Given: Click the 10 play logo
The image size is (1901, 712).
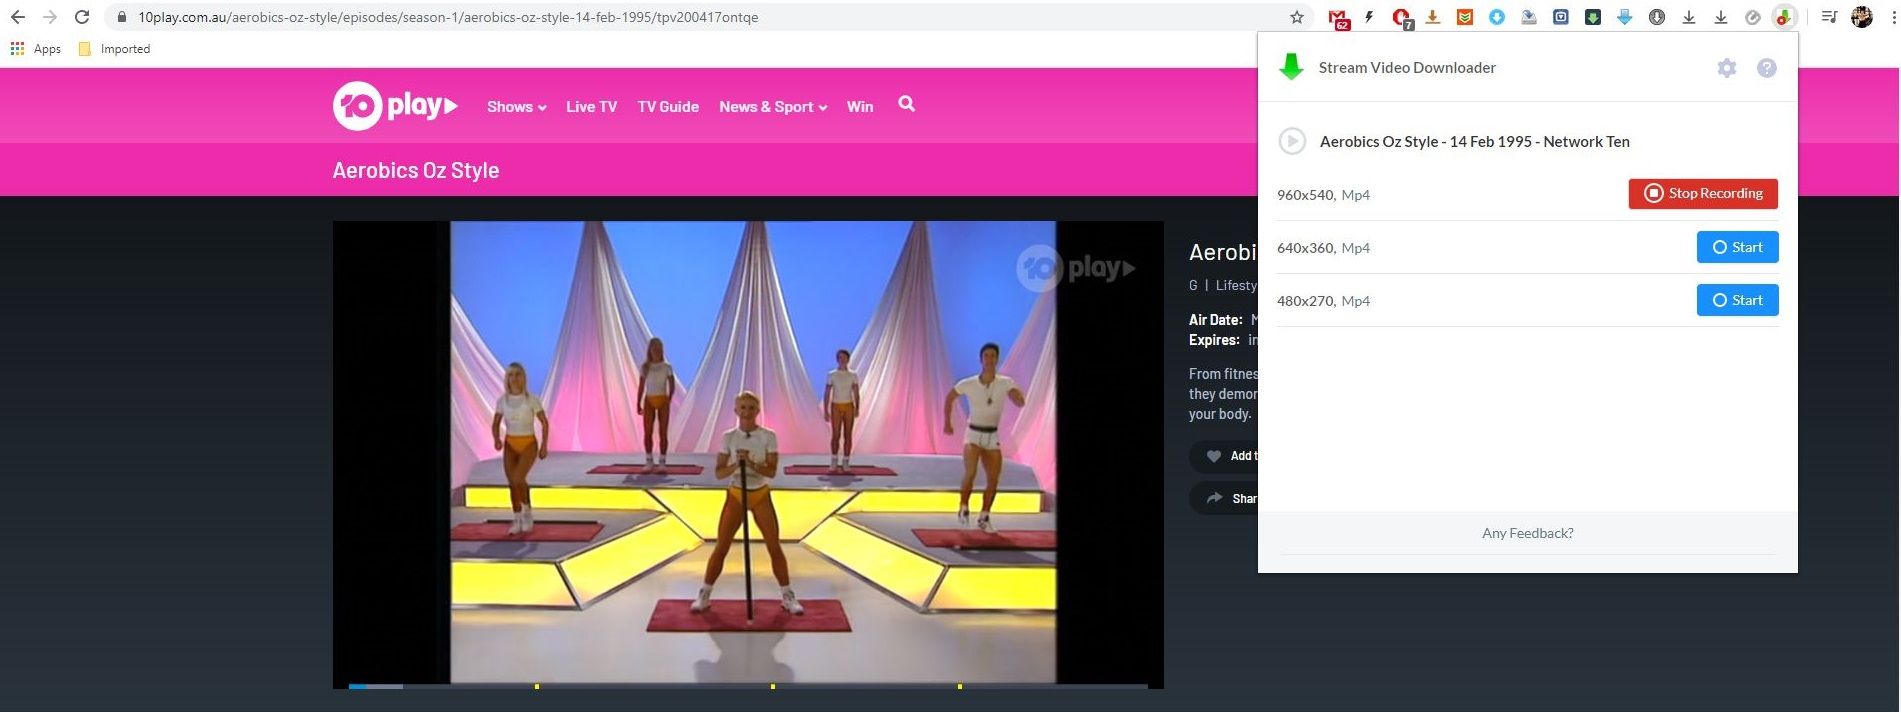Looking at the screenshot, I should tap(395, 106).
